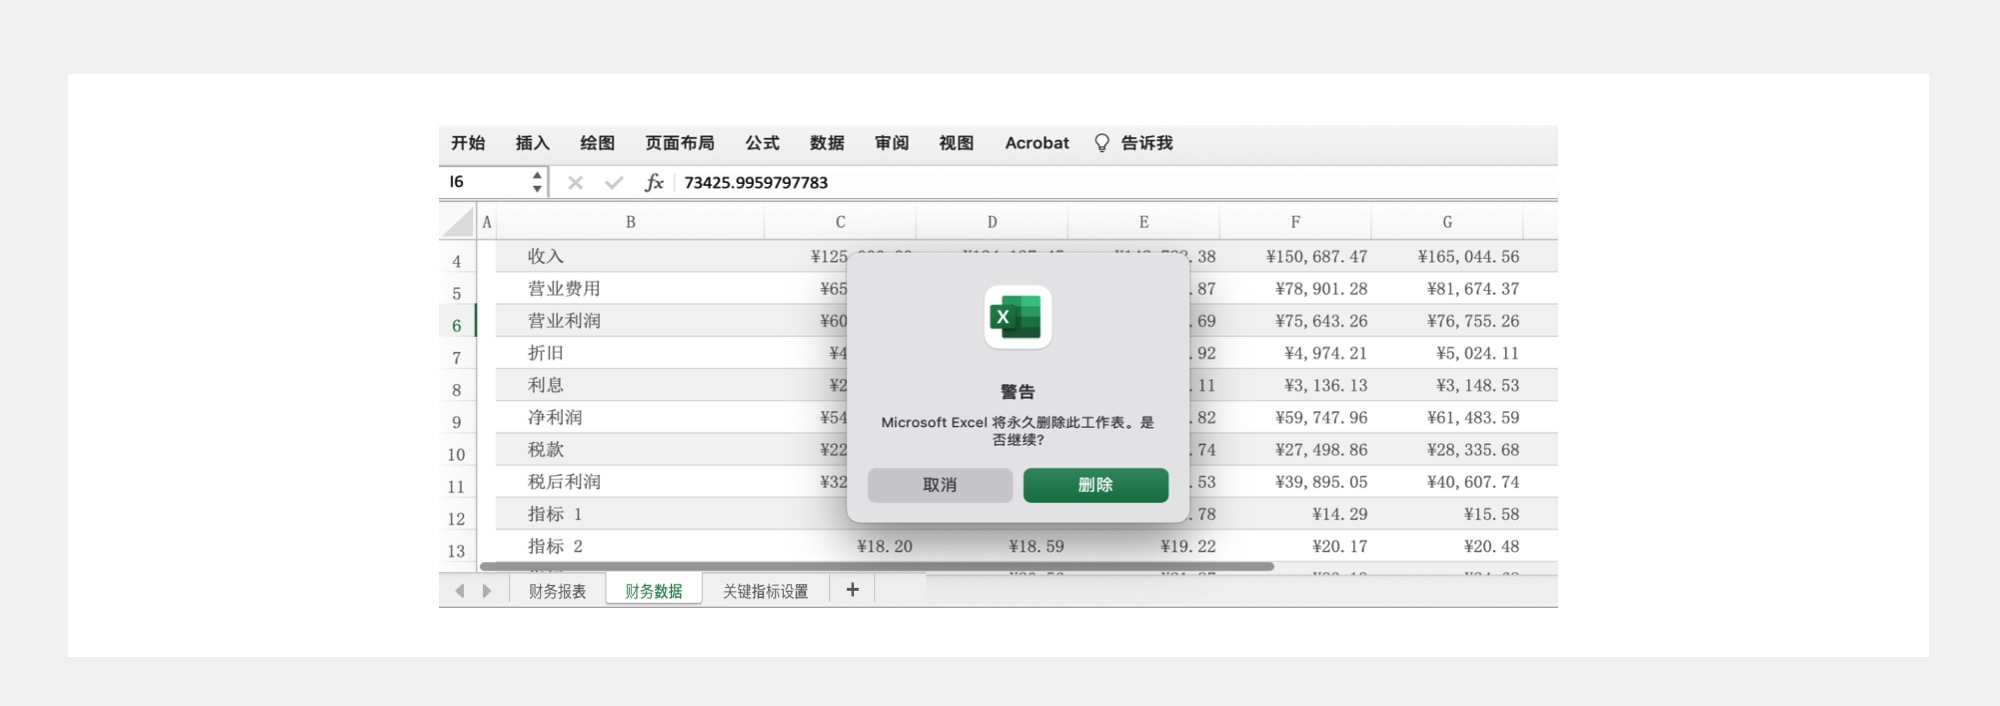This screenshot has width=2000, height=706.
Task: Click the formula bar value 73425.9959797783
Action: pyautogui.click(x=756, y=182)
